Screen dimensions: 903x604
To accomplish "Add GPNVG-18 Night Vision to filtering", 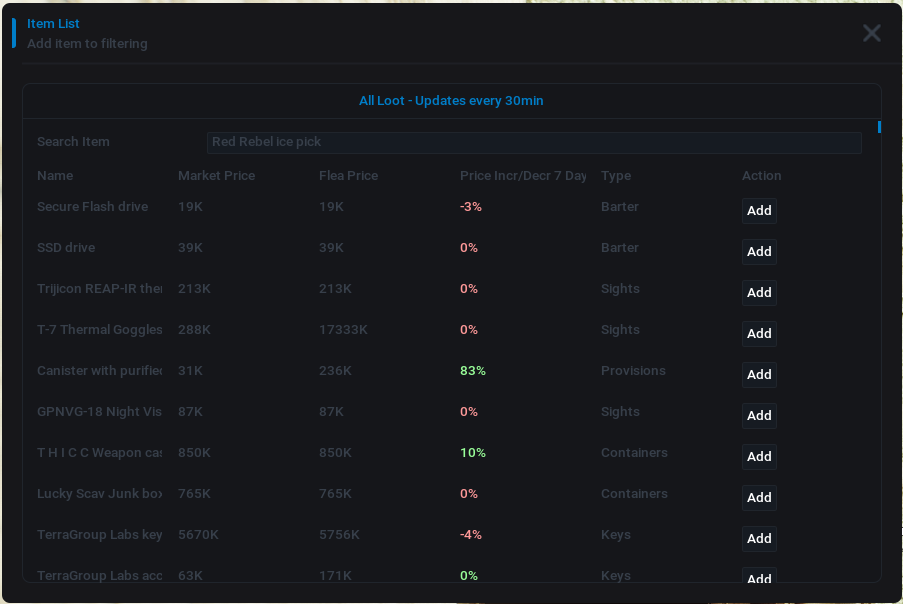I will [759, 416].
